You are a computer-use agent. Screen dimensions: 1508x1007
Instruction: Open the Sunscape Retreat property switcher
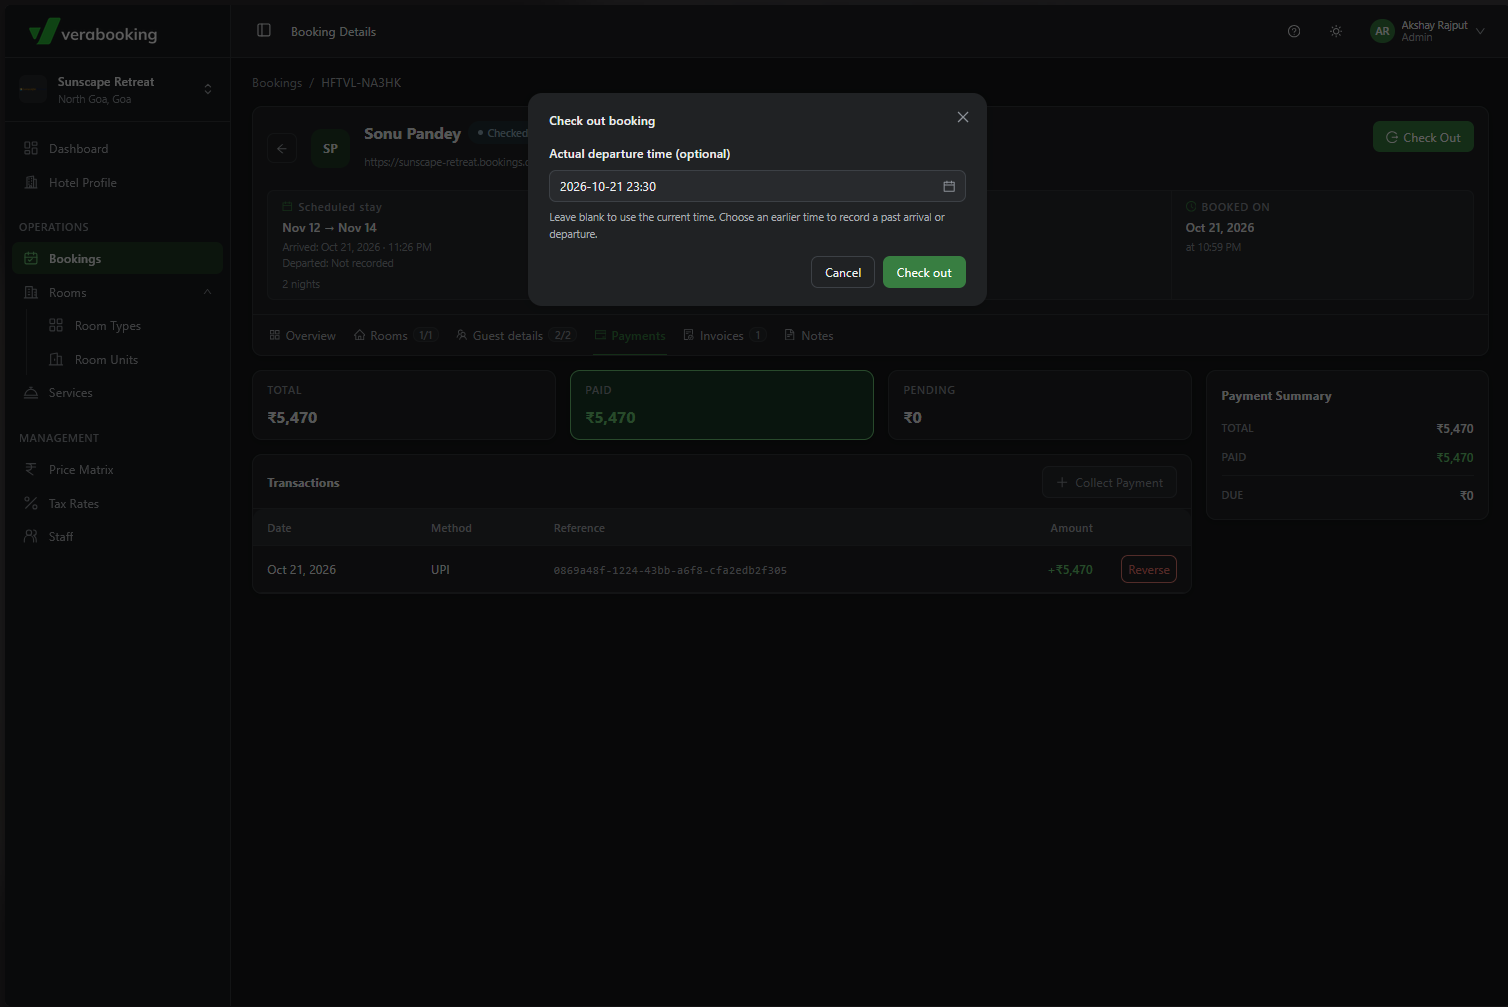coord(117,90)
